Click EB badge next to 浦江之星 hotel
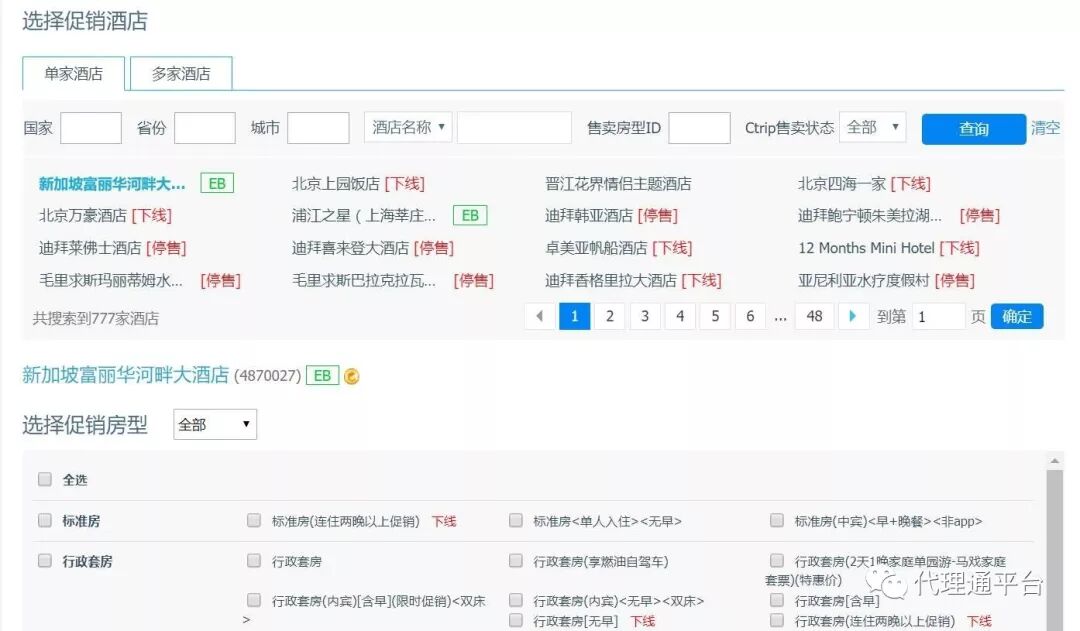This screenshot has width=1080, height=631. 470,216
